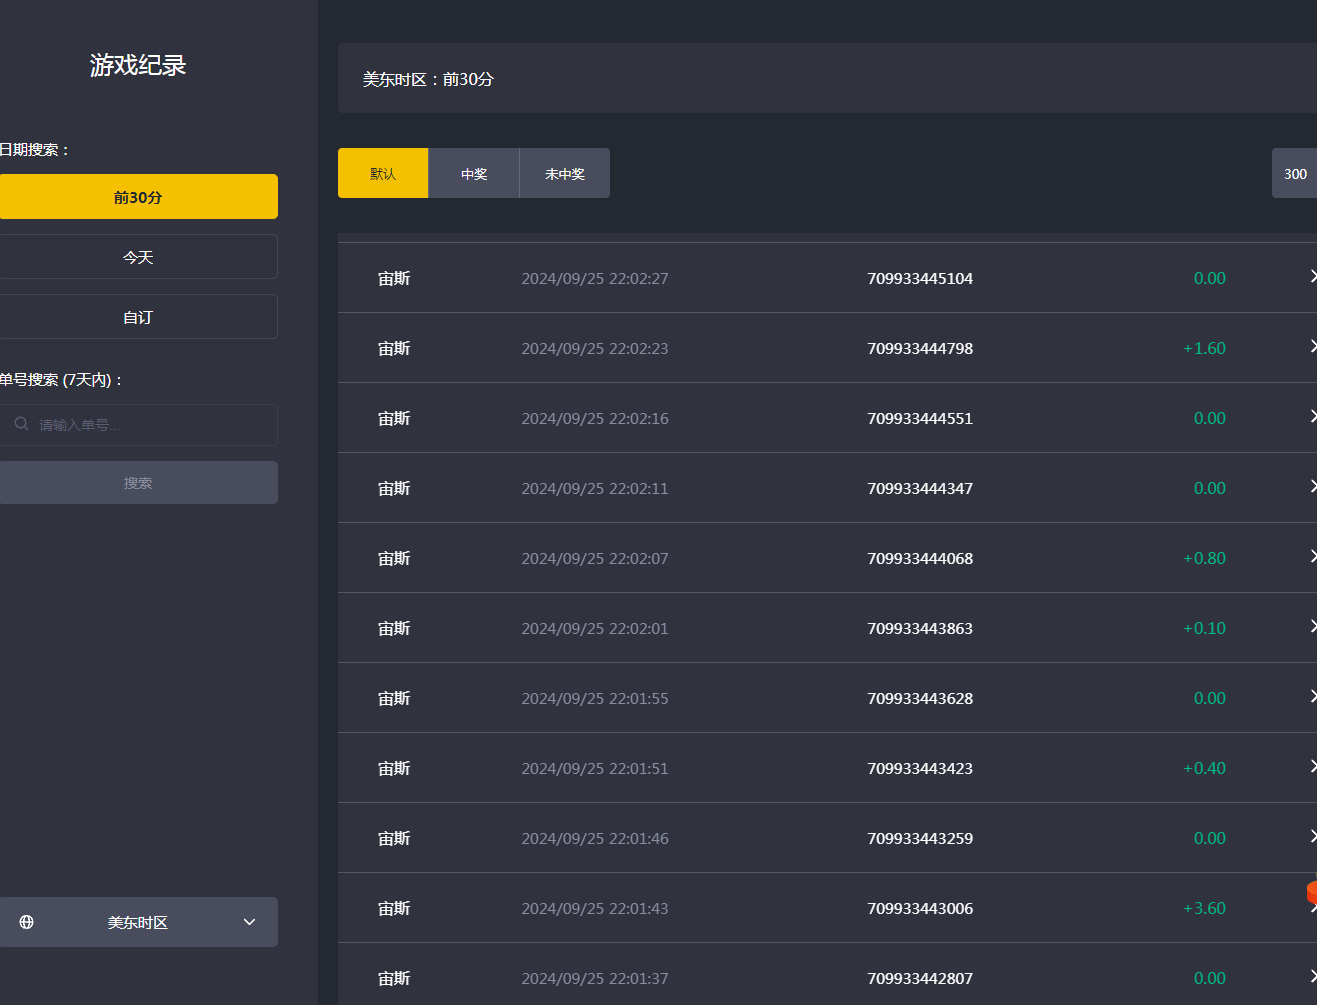The height and width of the screenshot is (1005, 1317).
Task: Switch to the 中奖 tab
Action: tap(474, 174)
